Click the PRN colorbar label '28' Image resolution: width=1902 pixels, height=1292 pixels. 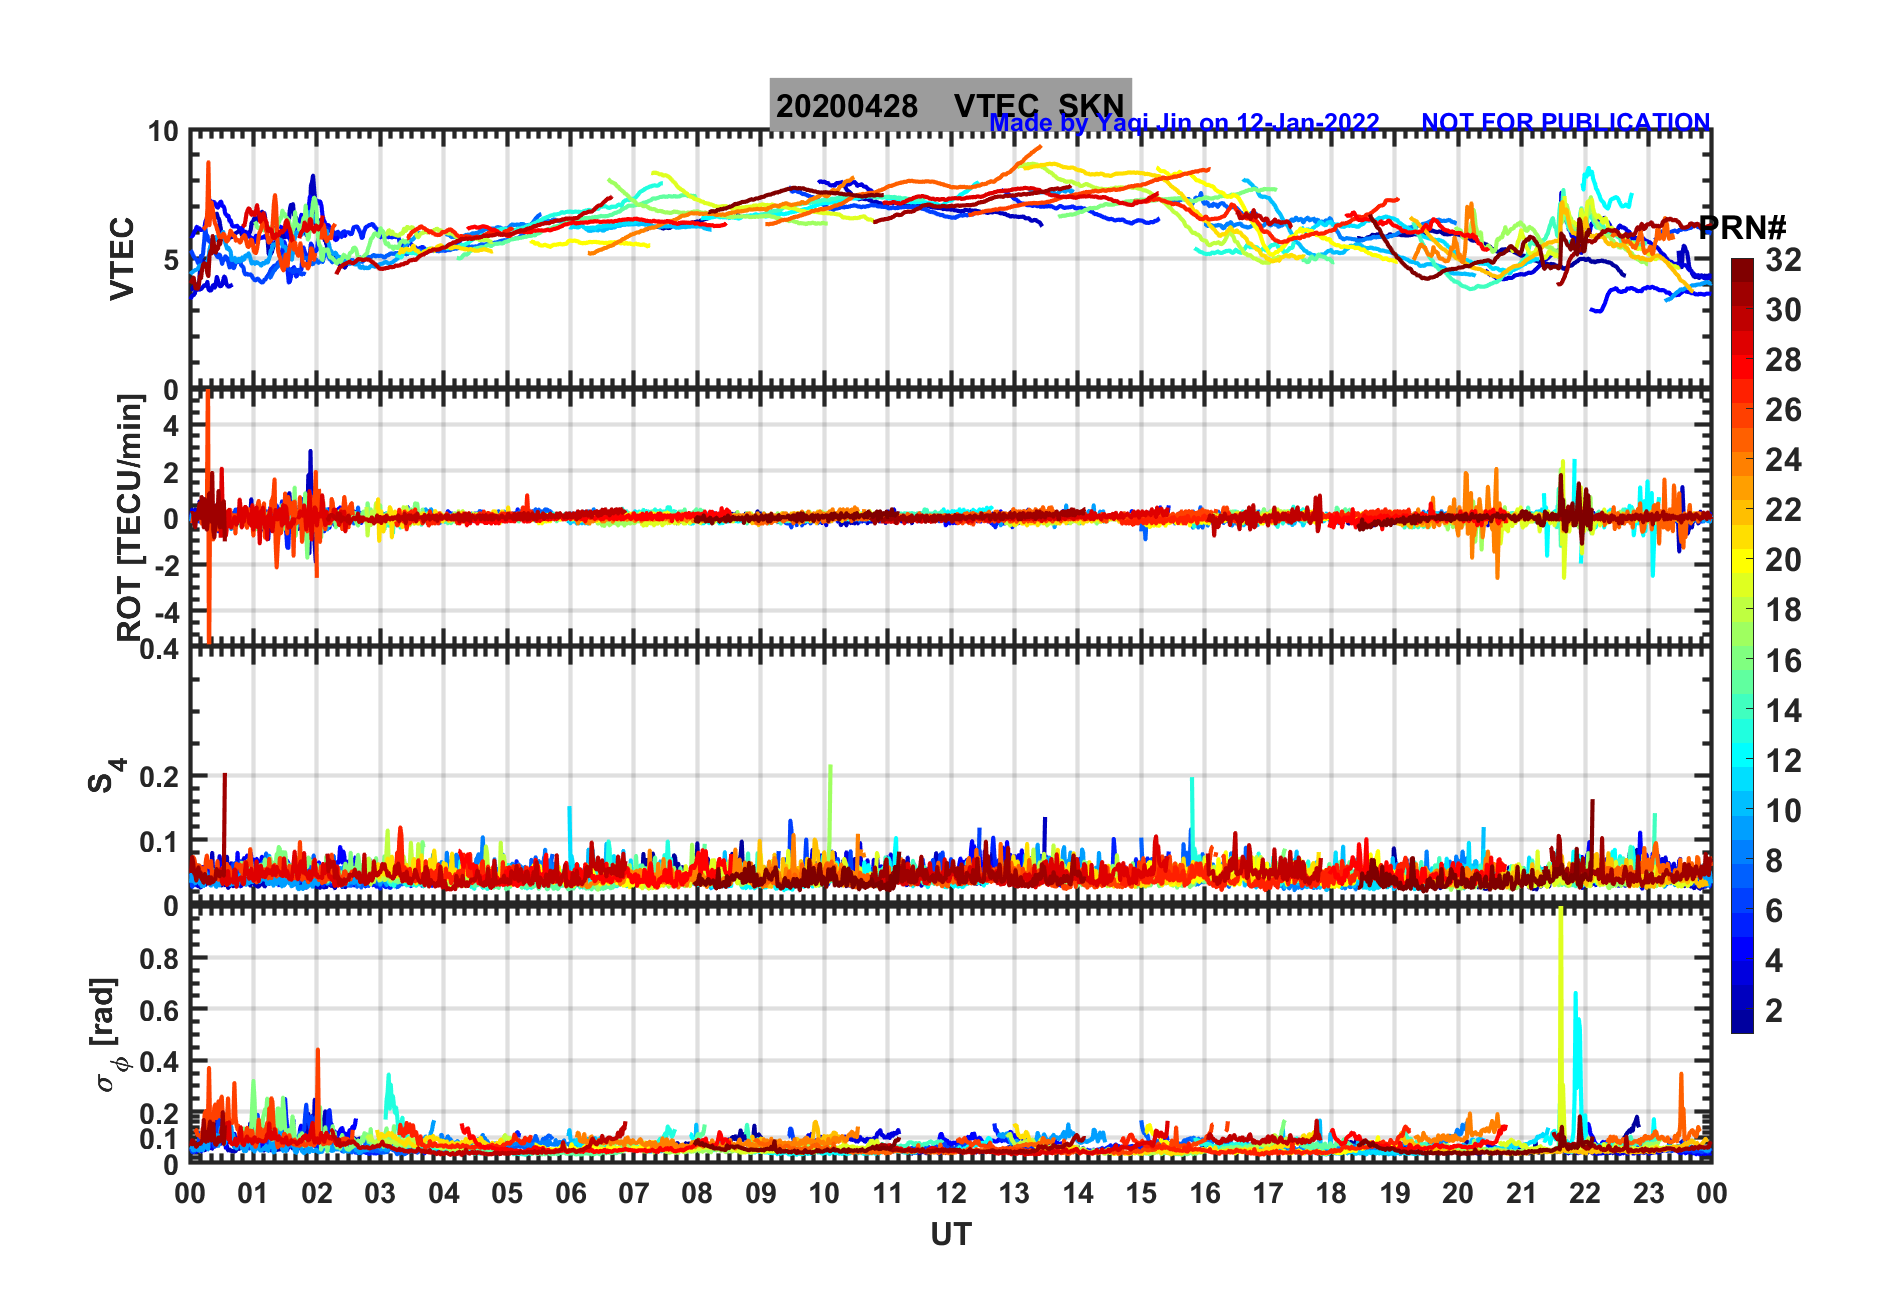tap(1783, 360)
